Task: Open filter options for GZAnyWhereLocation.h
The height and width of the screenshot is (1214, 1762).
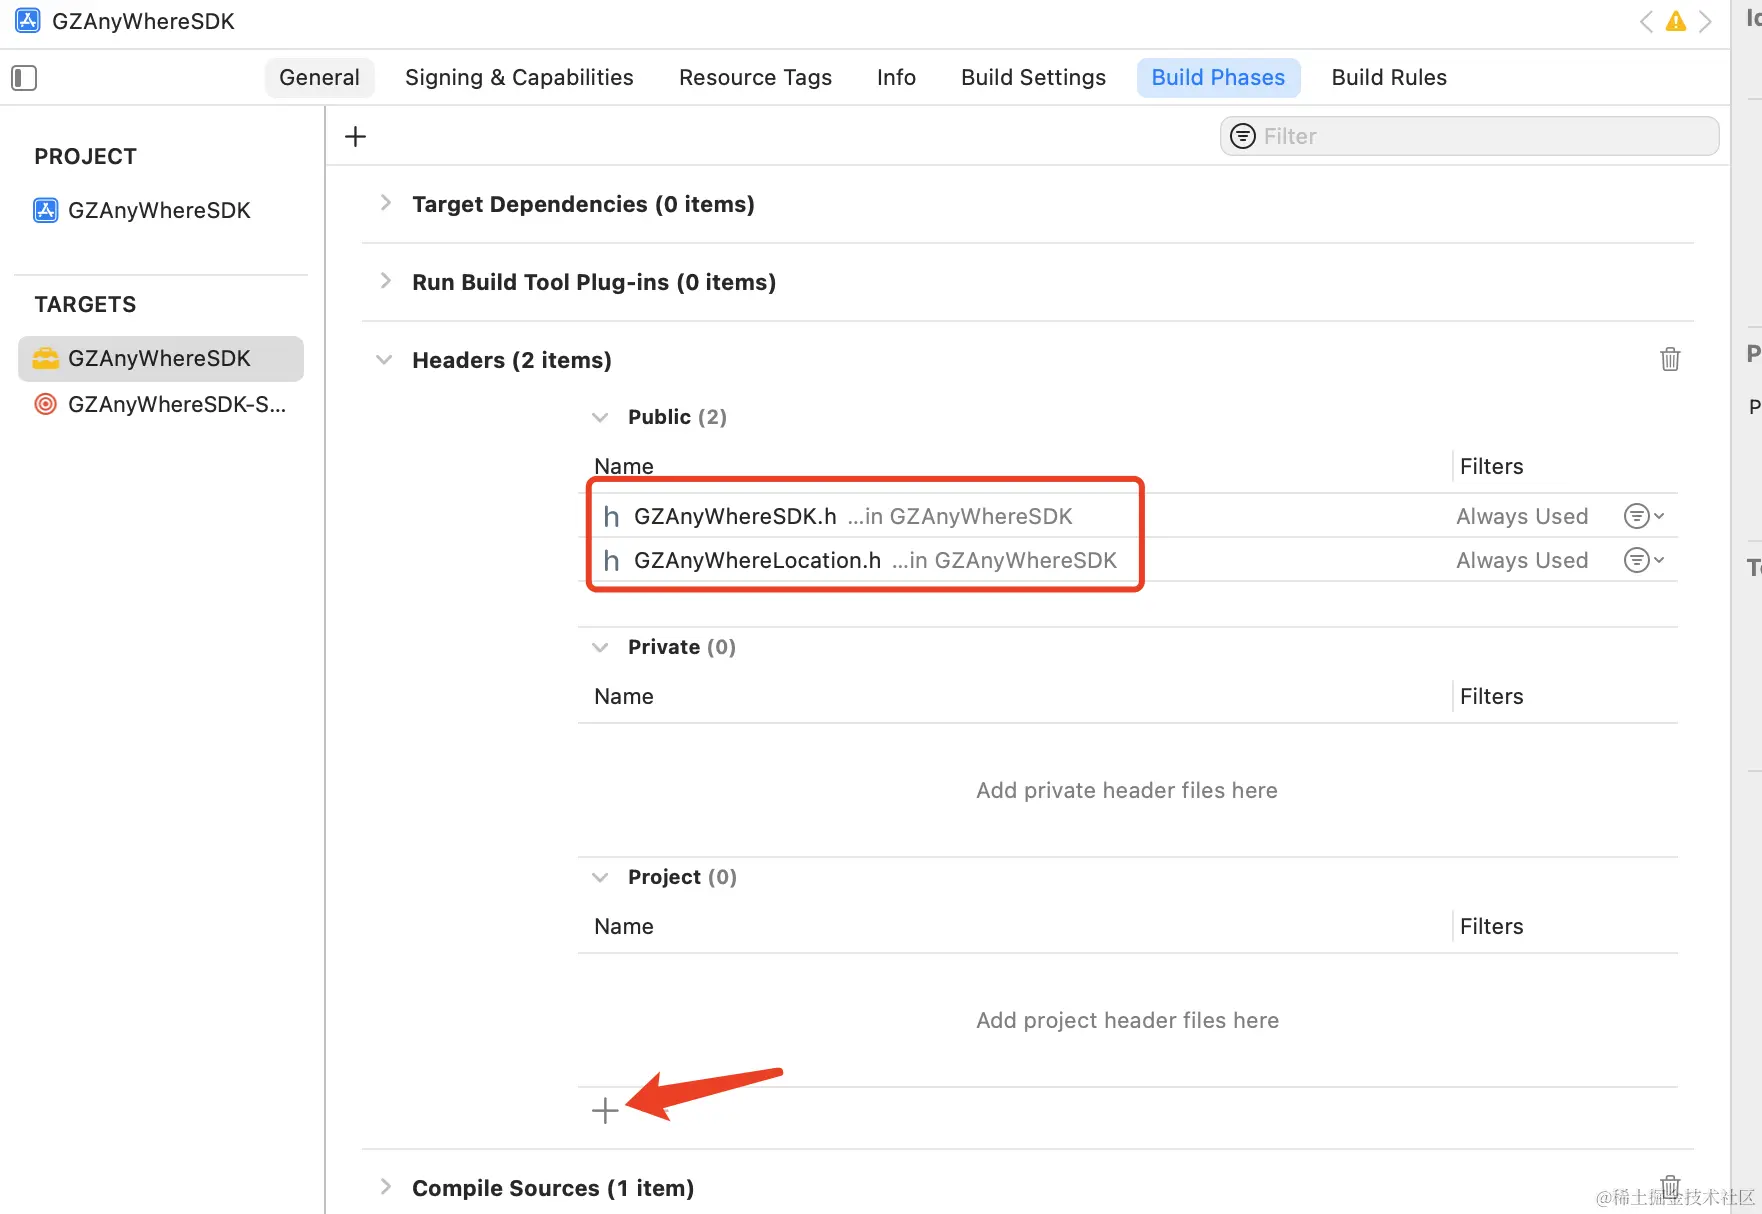Action: (x=1642, y=560)
